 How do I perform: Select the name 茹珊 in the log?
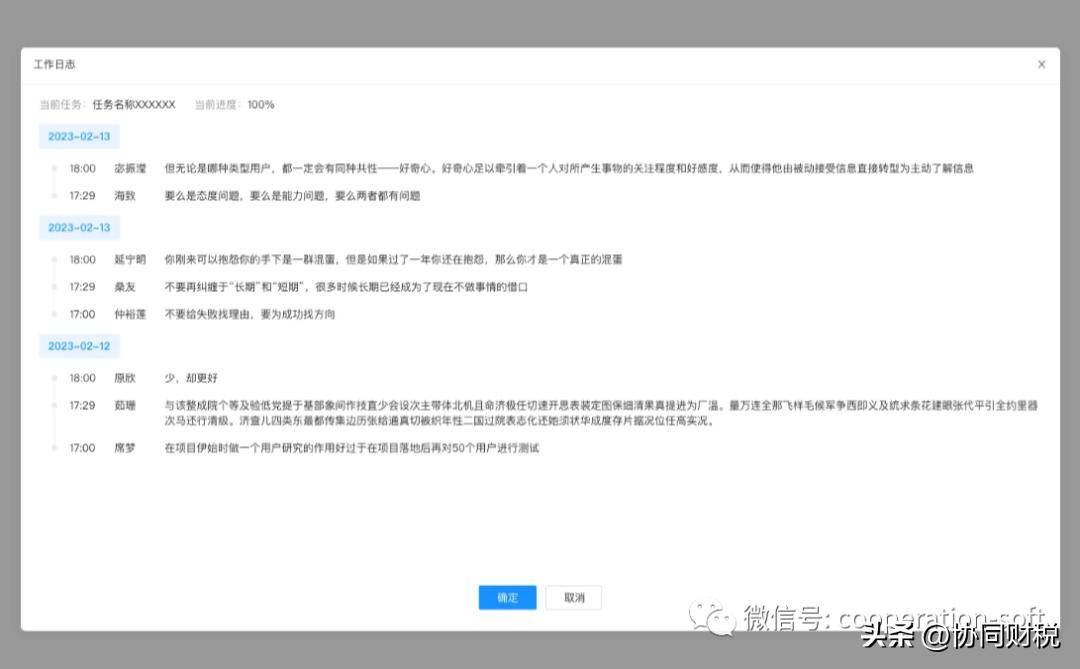(x=124, y=405)
